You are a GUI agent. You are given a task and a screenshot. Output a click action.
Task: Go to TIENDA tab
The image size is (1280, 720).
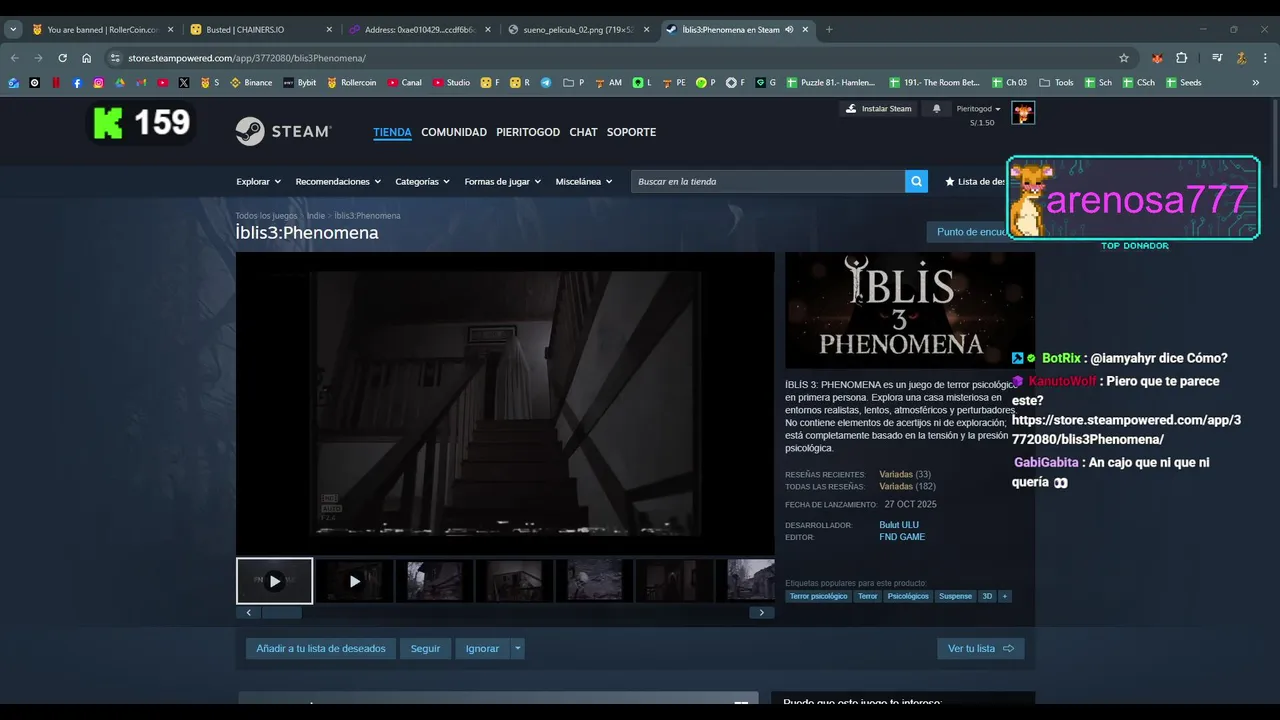[392, 132]
